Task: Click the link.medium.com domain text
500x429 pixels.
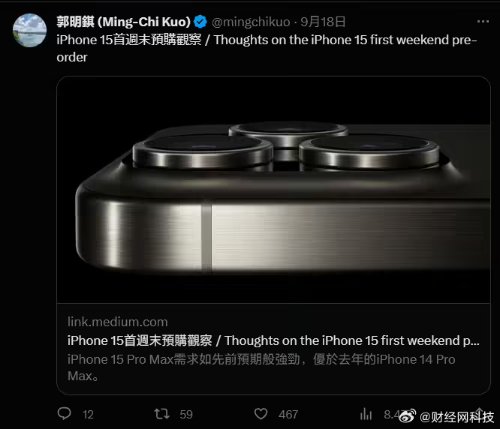Action: click(x=118, y=322)
